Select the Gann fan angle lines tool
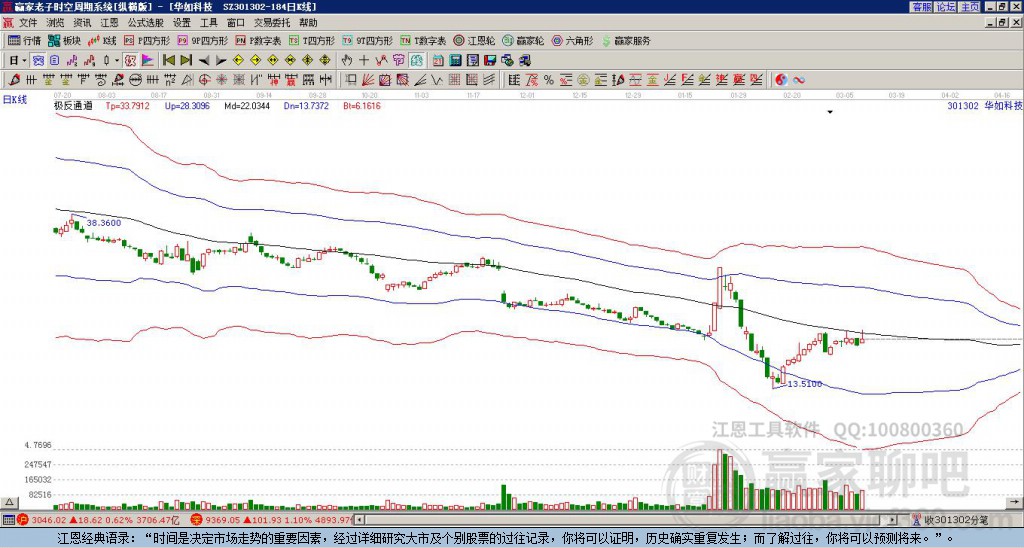Viewport: 1024px width, 548px height. pyautogui.click(x=368, y=80)
